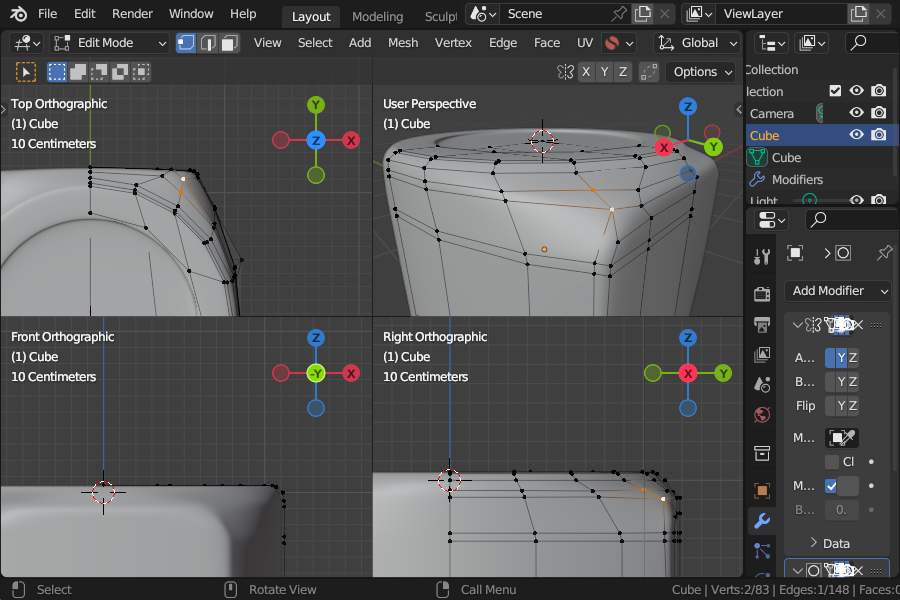Open the Tool properties tab icon
Image resolution: width=900 pixels, height=600 pixels.
(x=762, y=257)
